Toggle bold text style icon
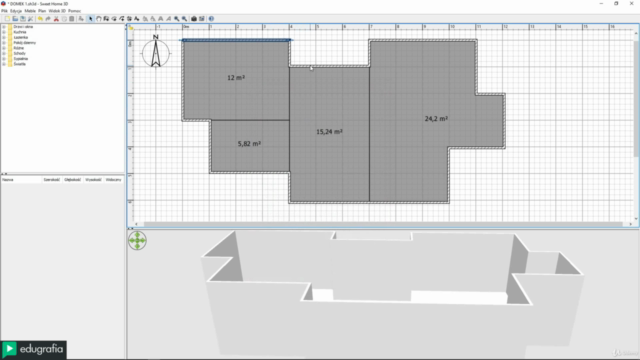The width and height of the screenshot is (640, 360). tap(160, 19)
